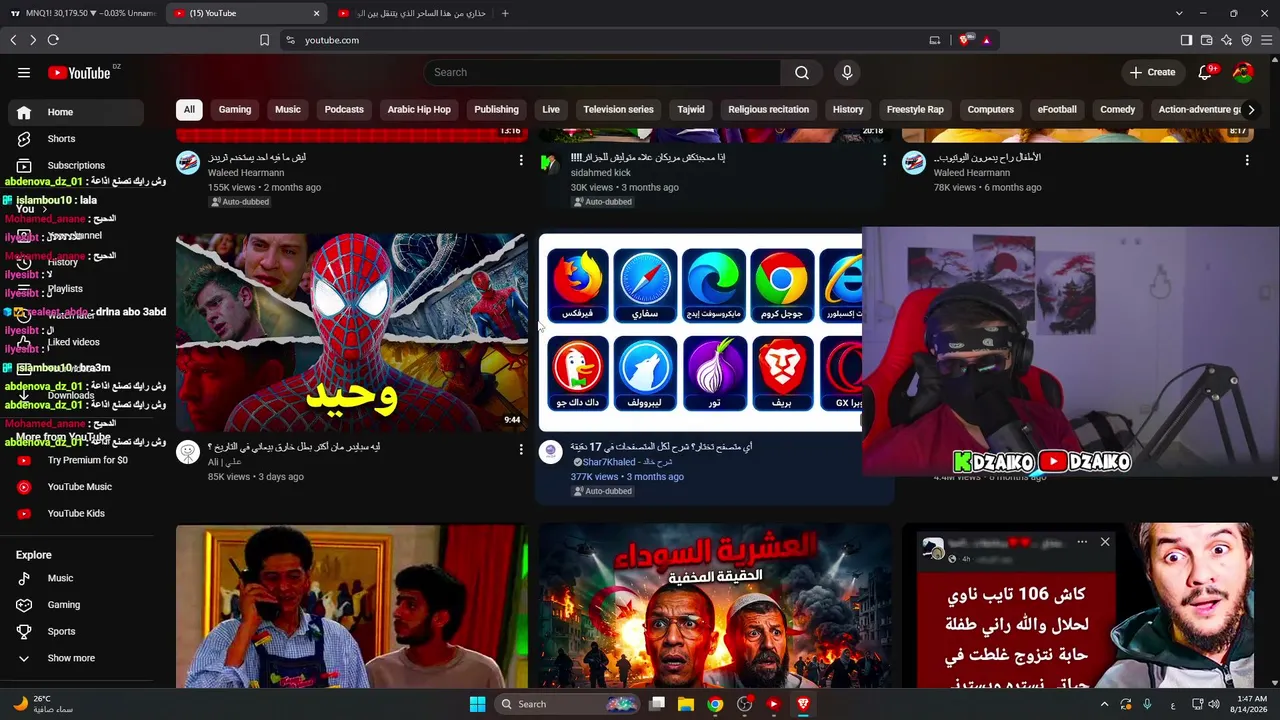Image resolution: width=1280 pixels, height=720 pixels.
Task: Open YouTube notifications bell
Action: point(1205,72)
